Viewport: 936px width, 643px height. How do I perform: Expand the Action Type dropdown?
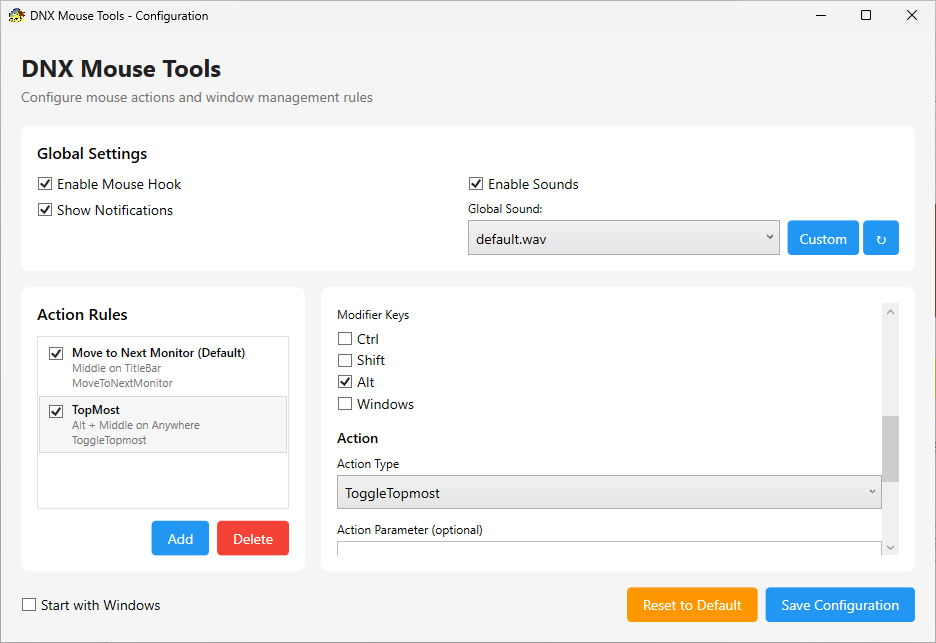[609, 492]
